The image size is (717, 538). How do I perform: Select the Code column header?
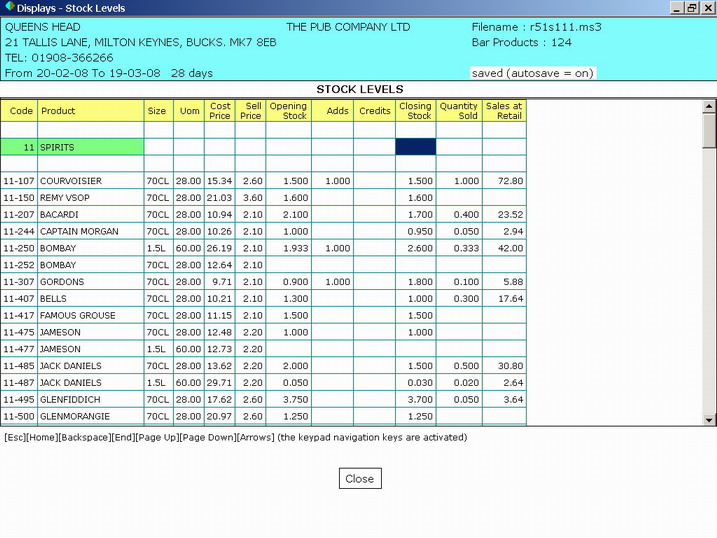20,111
